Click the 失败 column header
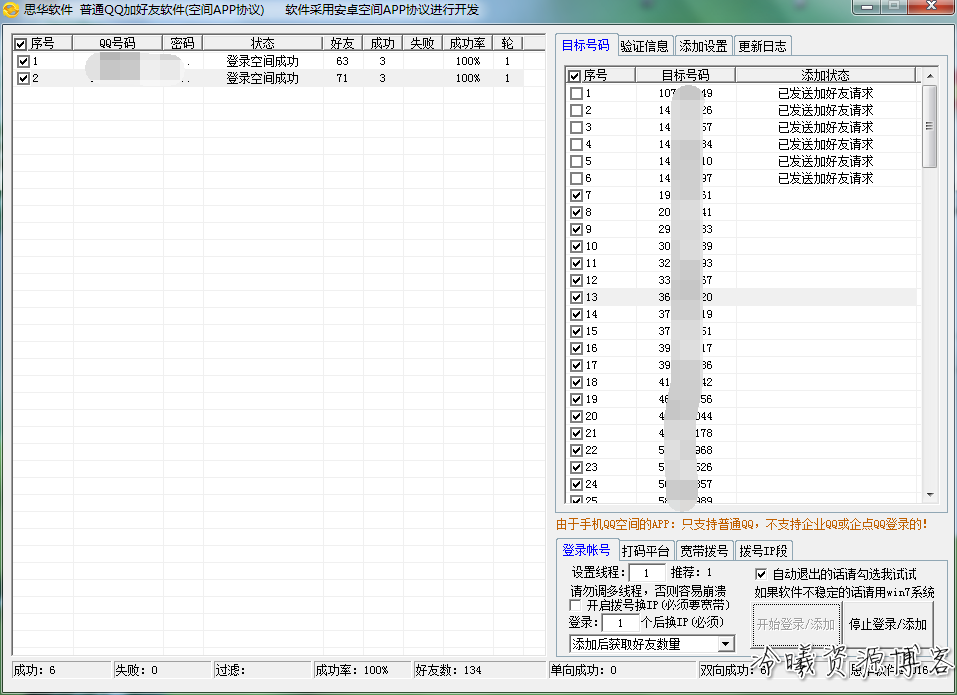 [422, 43]
